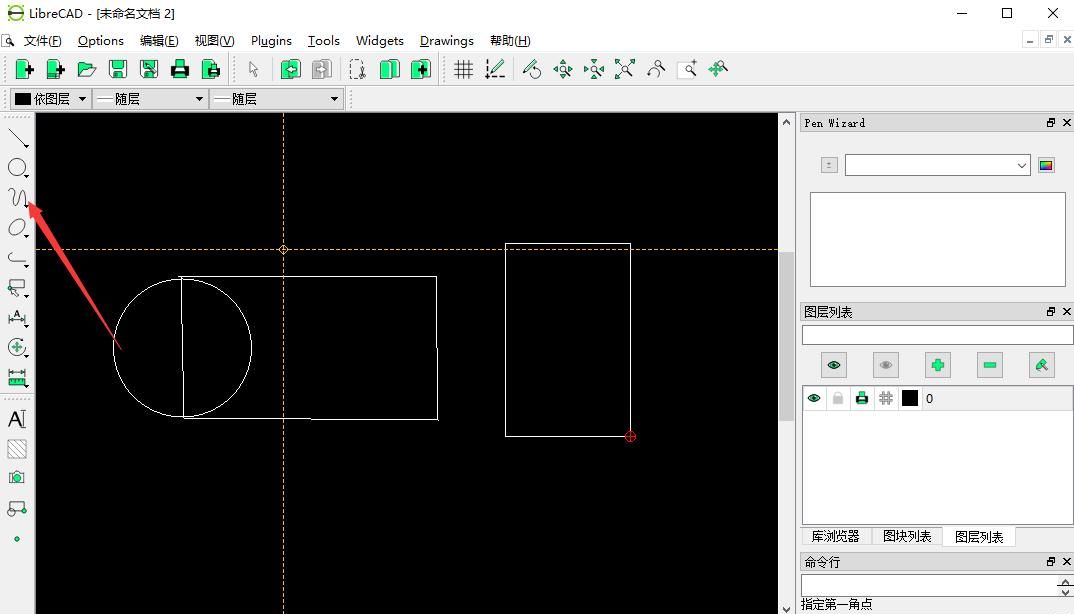This screenshot has width=1074, height=614.
Task: Toggle the grid display button
Action: pyautogui.click(x=464, y=69)
